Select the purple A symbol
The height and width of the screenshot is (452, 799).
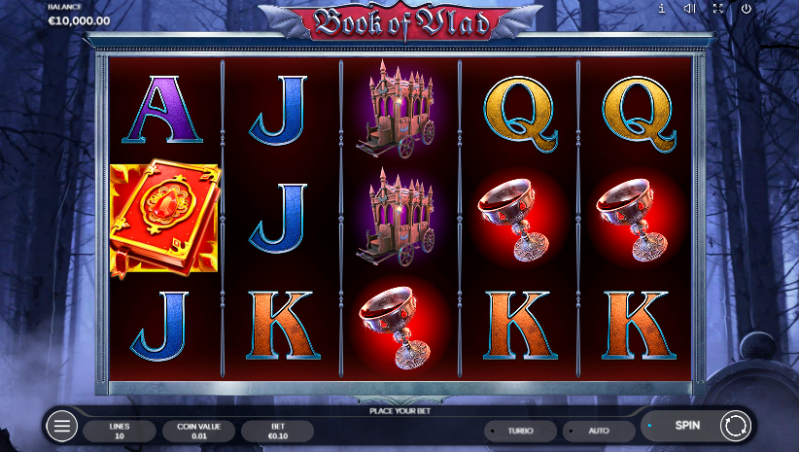[x=162, y=110]
